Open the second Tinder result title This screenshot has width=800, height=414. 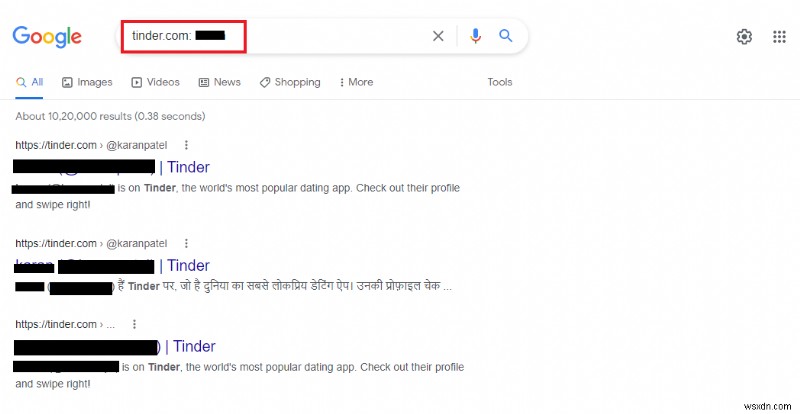(188, 265)
